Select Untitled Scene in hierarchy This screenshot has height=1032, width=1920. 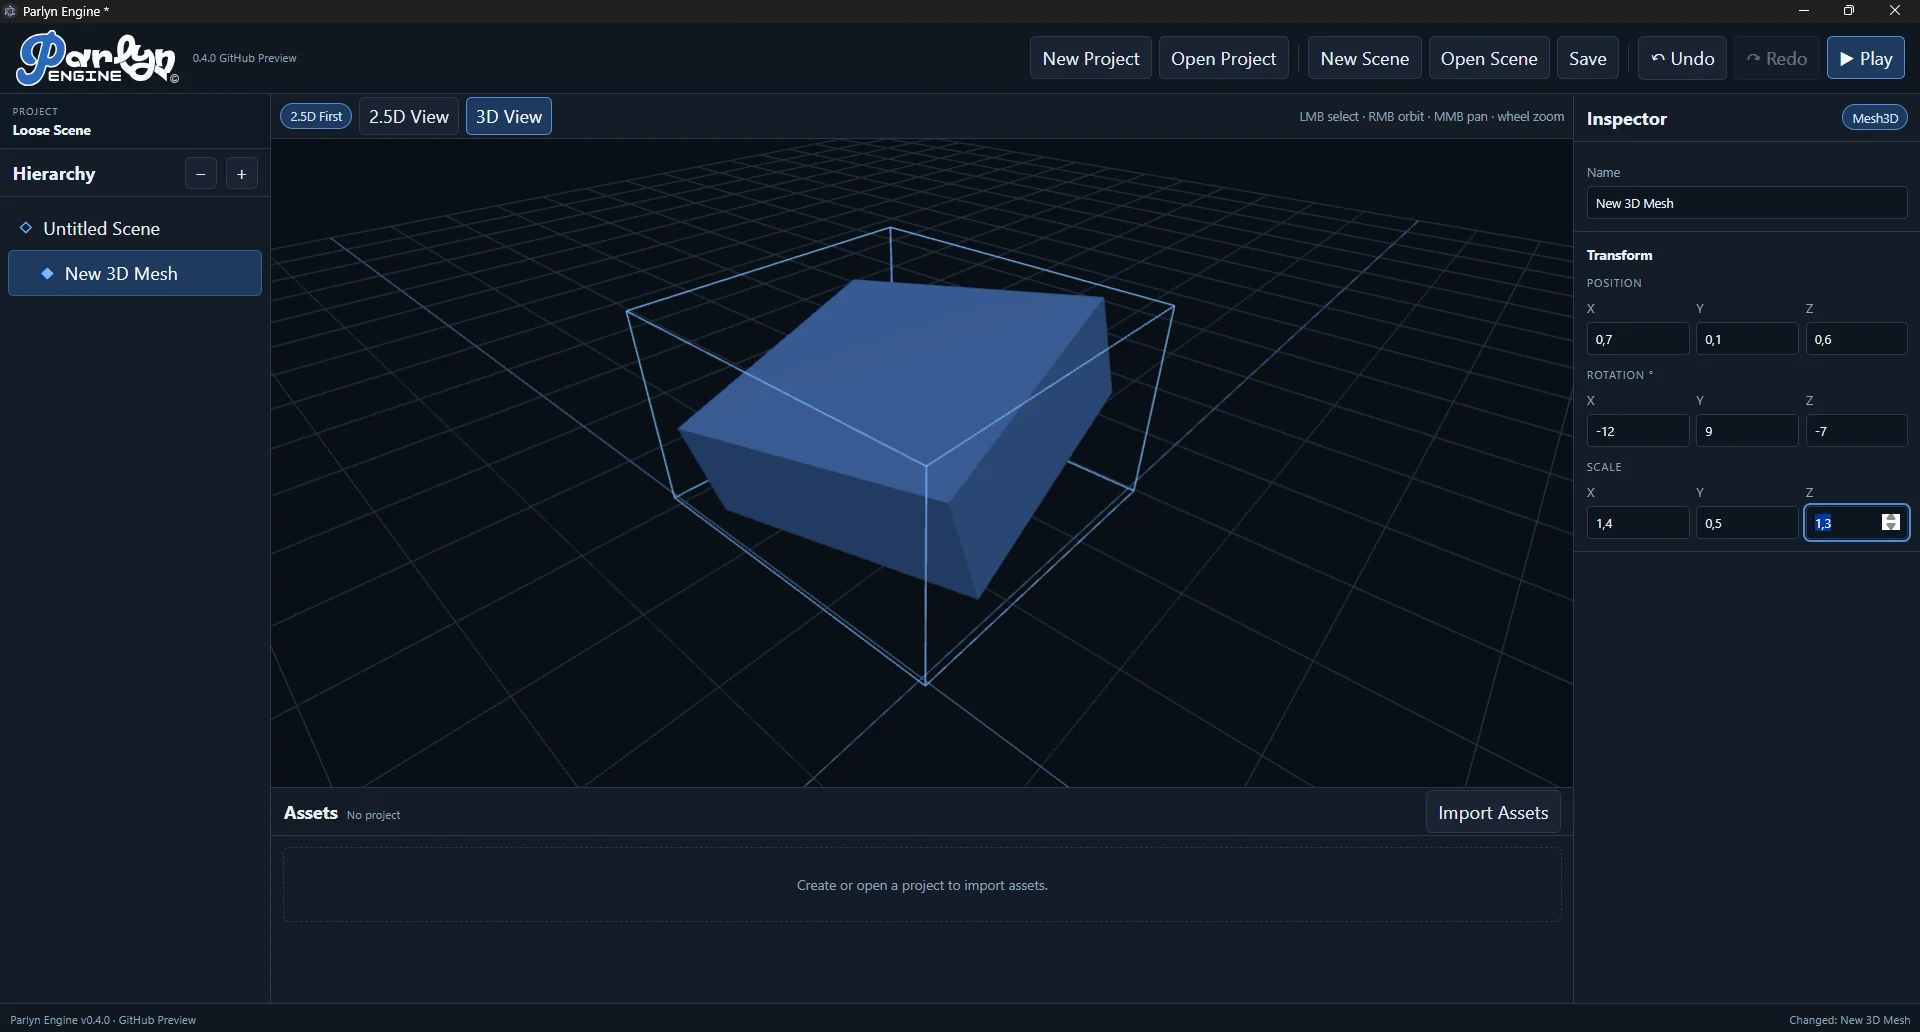click(135, 228)
